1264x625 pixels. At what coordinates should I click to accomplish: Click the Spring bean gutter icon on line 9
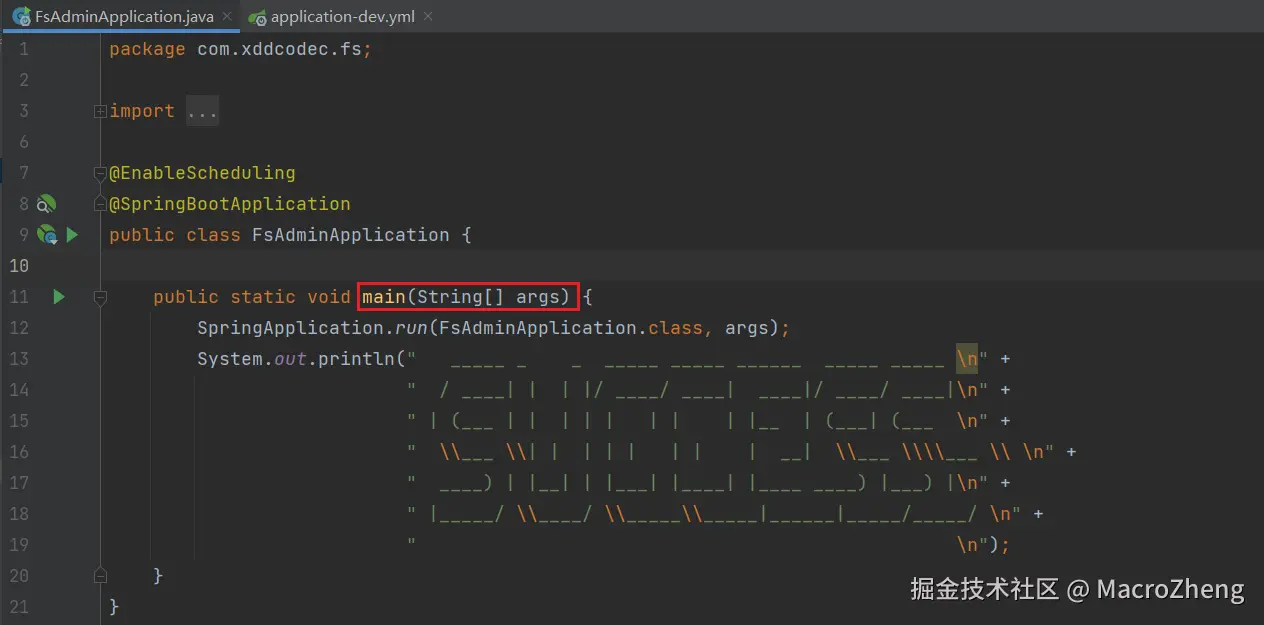[x=46, y=235]
